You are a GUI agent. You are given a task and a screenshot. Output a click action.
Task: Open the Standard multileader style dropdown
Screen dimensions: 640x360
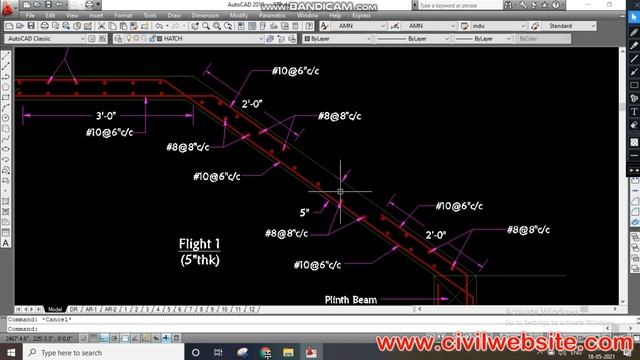[x=593, y=26]
